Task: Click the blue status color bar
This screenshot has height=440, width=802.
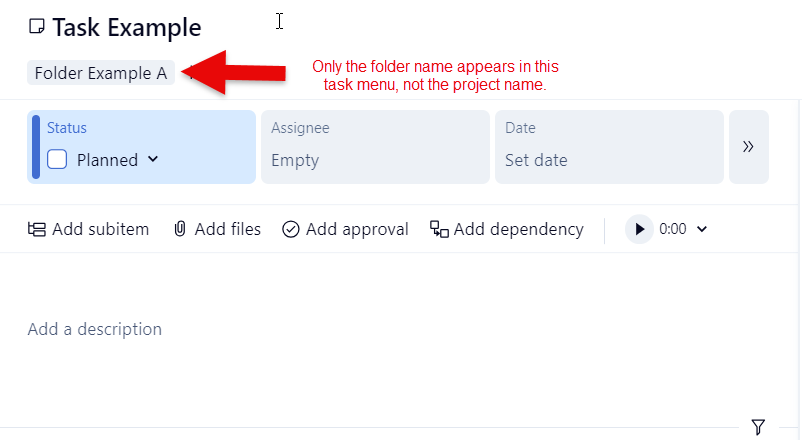Action: point(36,147)
